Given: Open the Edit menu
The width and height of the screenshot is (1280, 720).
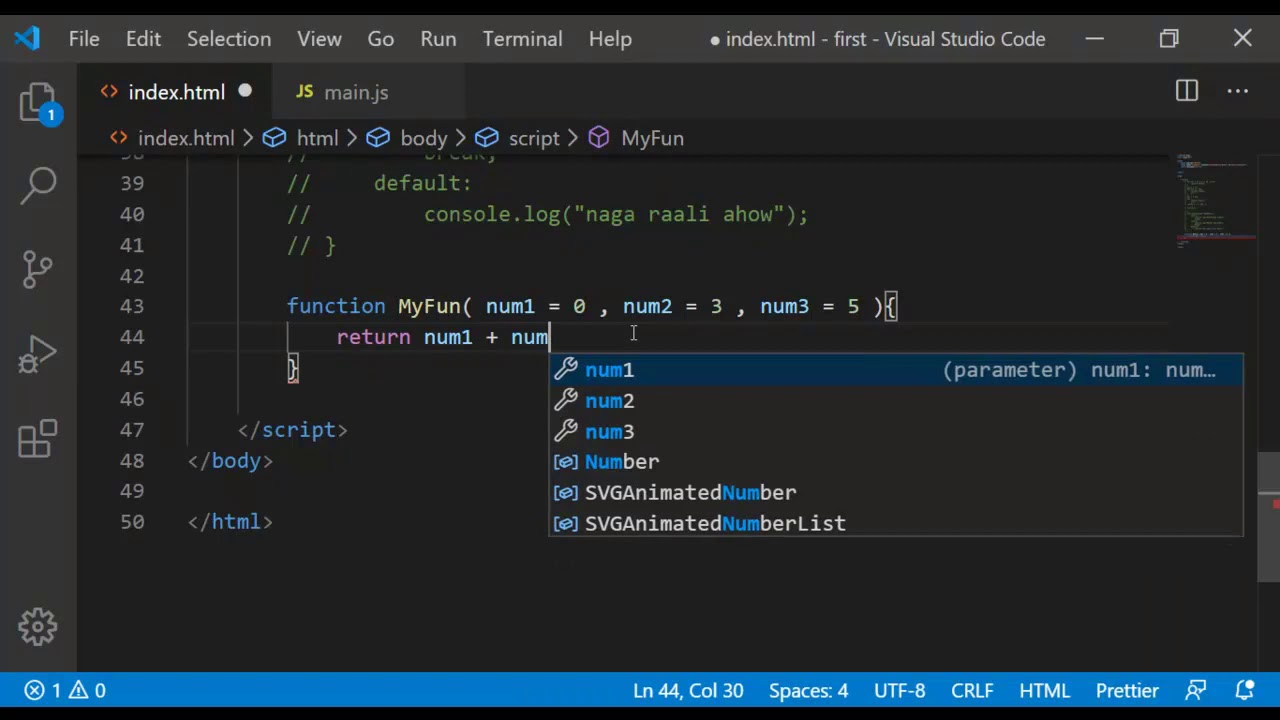Looking at the screenshot, I should click(x=143, y=39).
